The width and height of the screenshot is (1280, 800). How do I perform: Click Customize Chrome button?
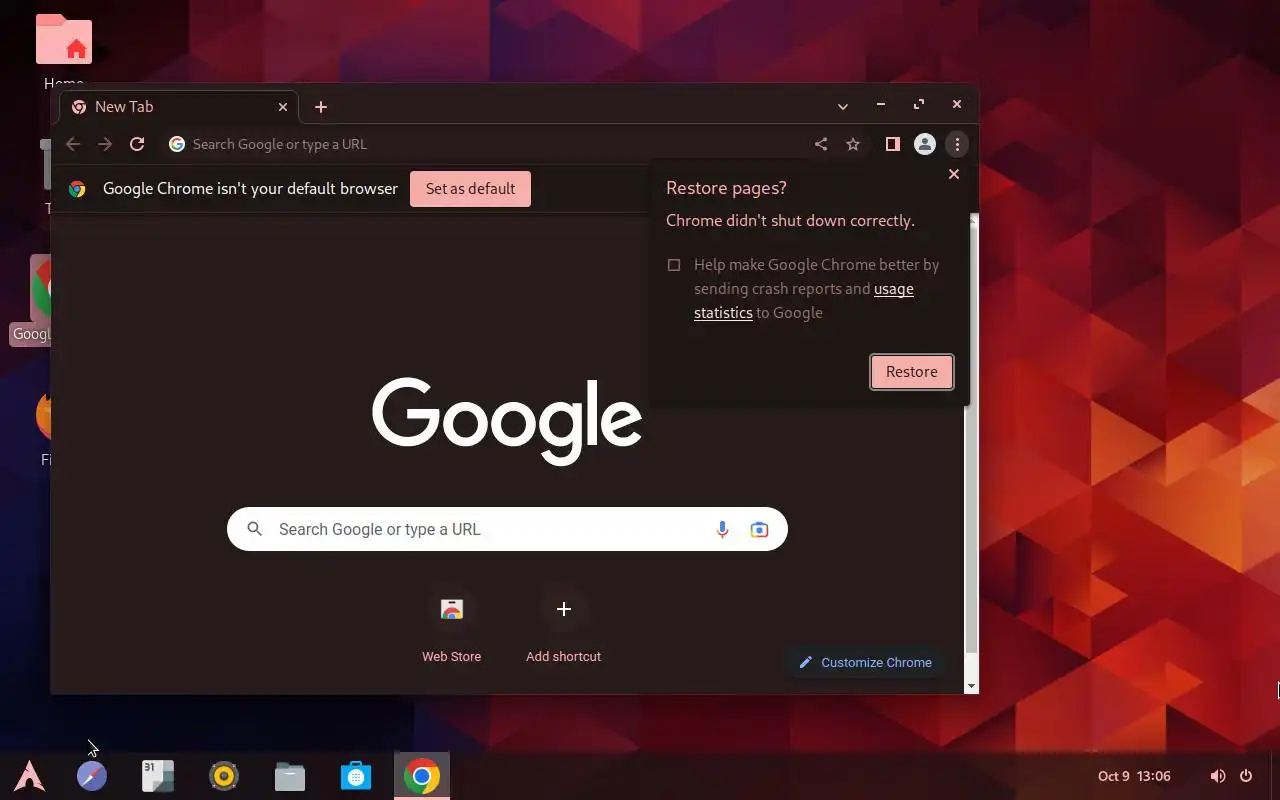(866, 662)
